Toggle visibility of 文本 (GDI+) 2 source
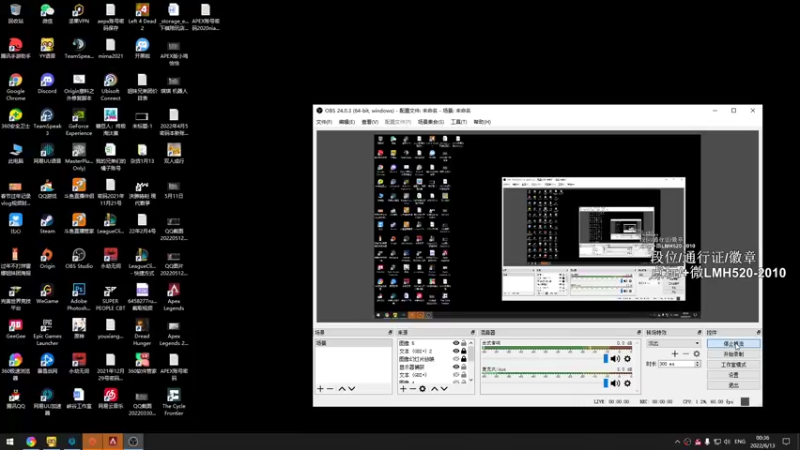Screen dimensions: 800x450 [456, 351]
